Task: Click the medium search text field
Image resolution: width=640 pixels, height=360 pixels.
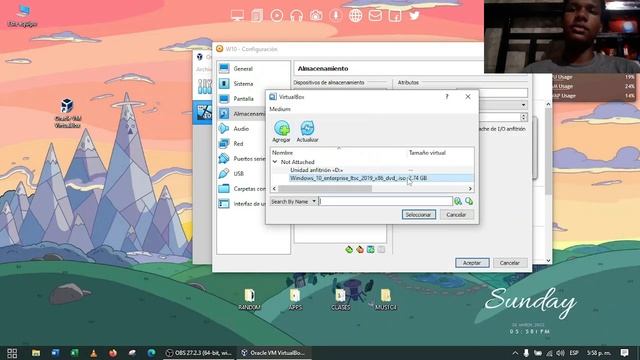Action: tap(386, 201)
